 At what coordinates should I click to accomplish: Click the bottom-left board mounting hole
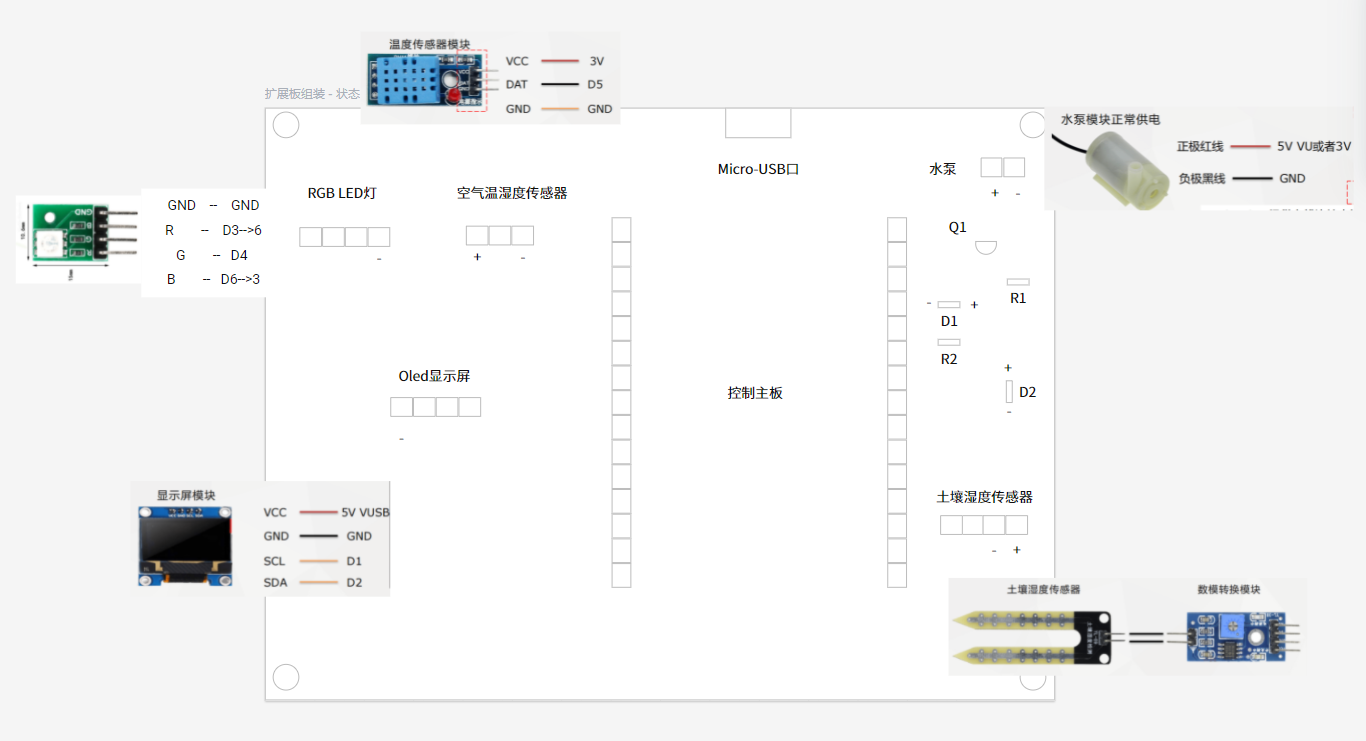pos(286,677)
